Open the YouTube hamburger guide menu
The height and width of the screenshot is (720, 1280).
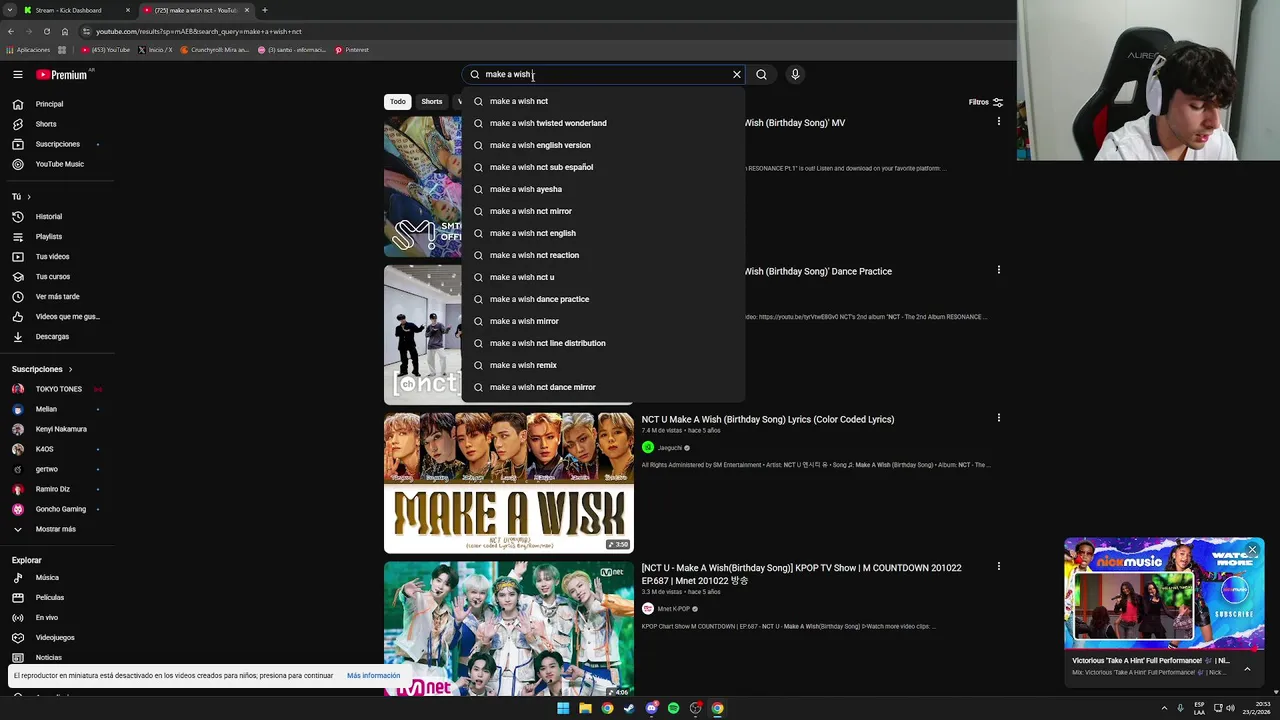[x=18, y=74]
